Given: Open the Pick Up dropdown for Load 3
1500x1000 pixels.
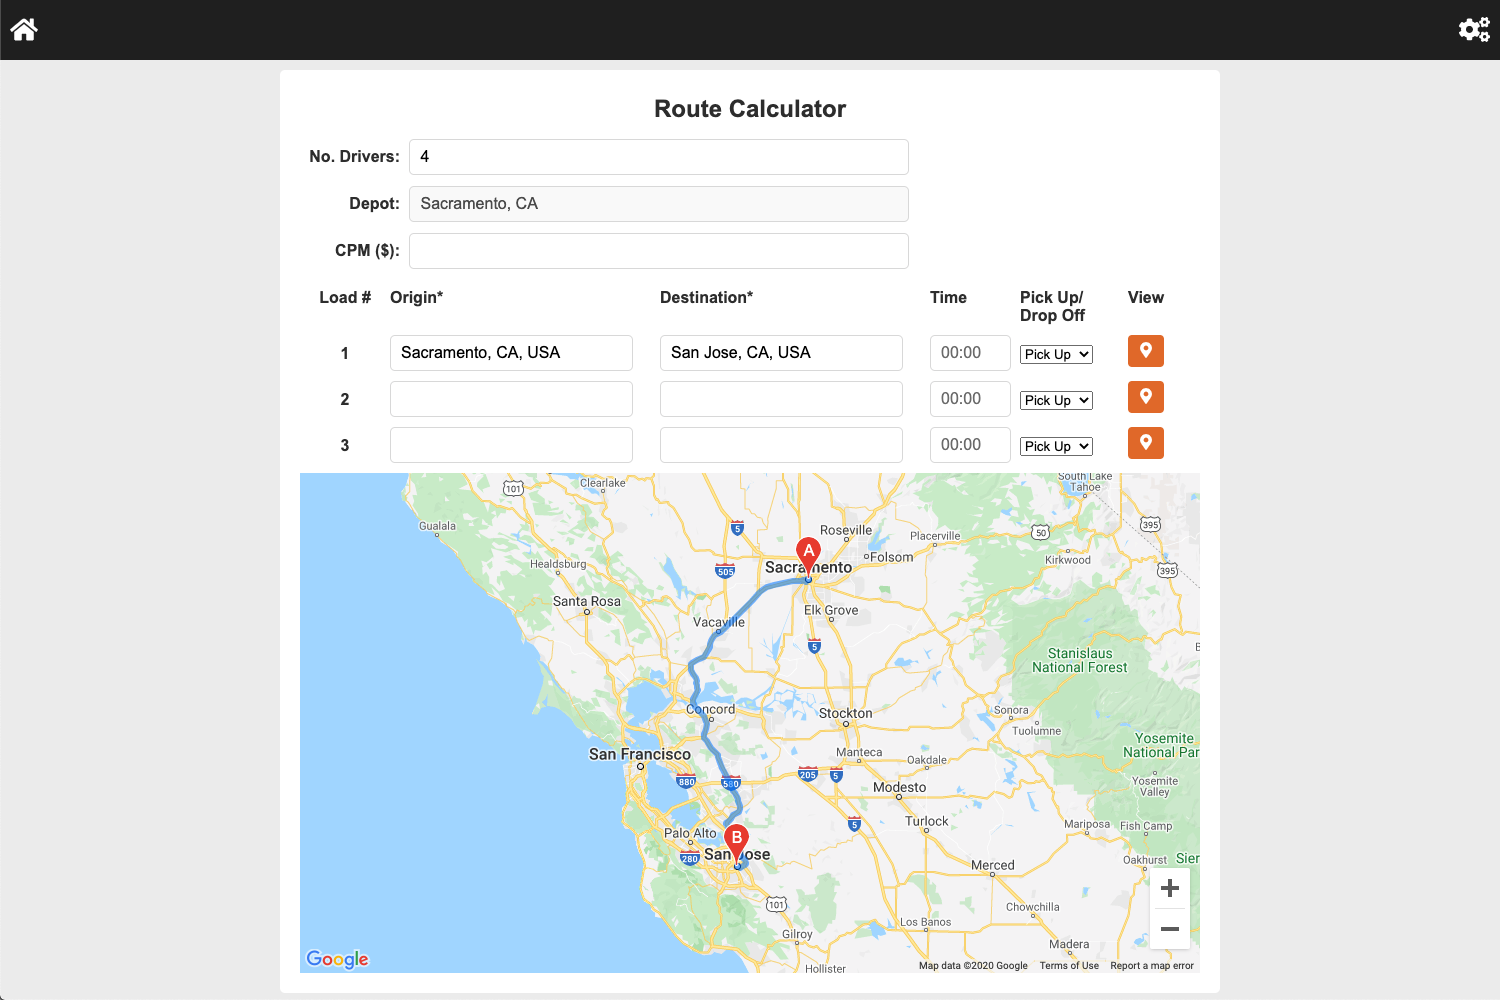Looking at the screenshot, I should pos(1056,446).
